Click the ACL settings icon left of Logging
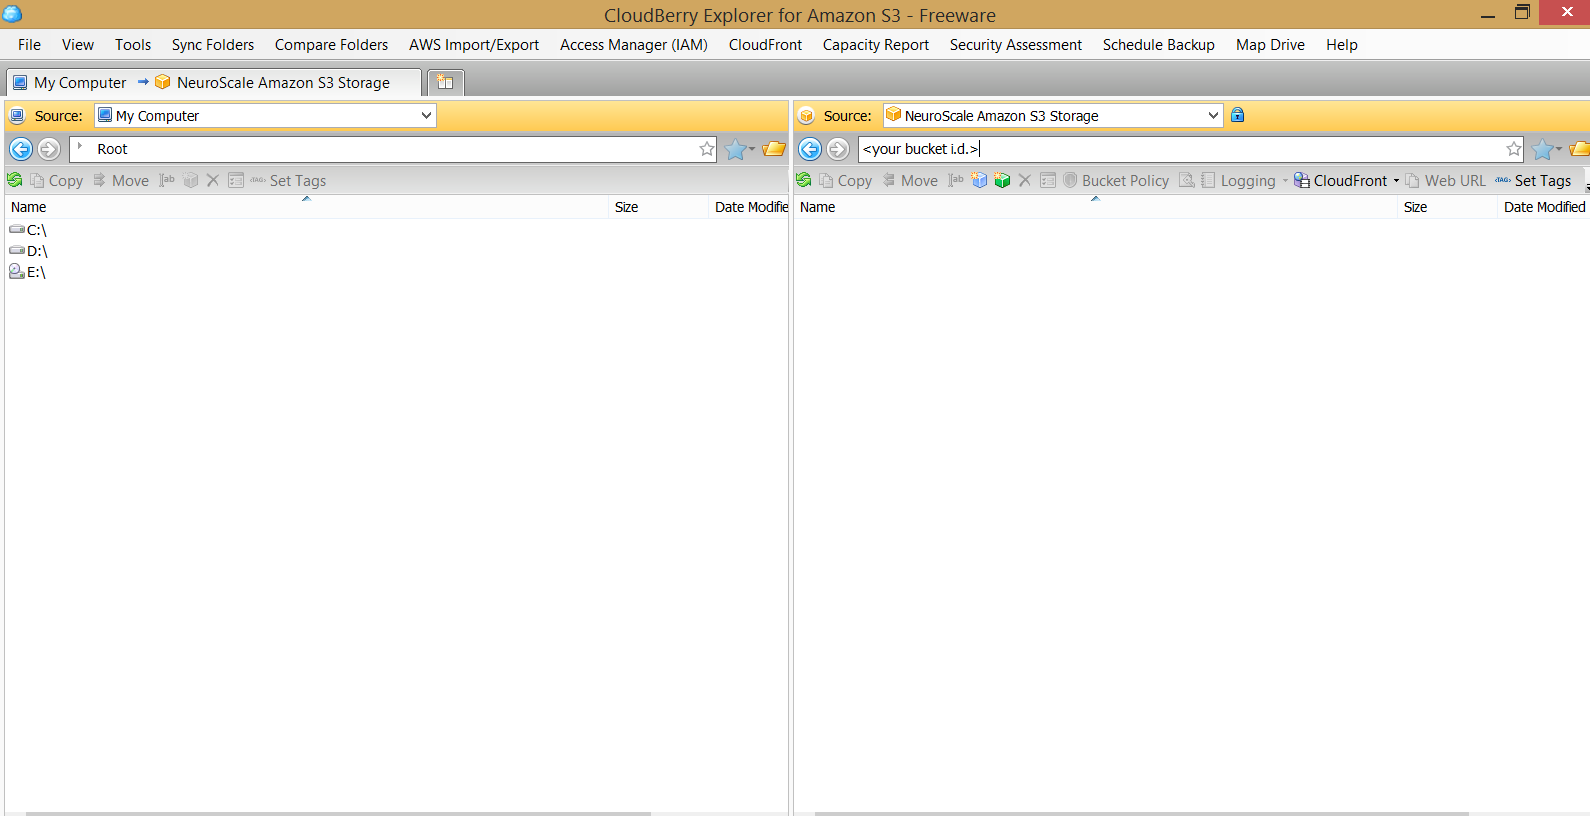This screenshot has height=816, width=1590. coord(1187,180)
